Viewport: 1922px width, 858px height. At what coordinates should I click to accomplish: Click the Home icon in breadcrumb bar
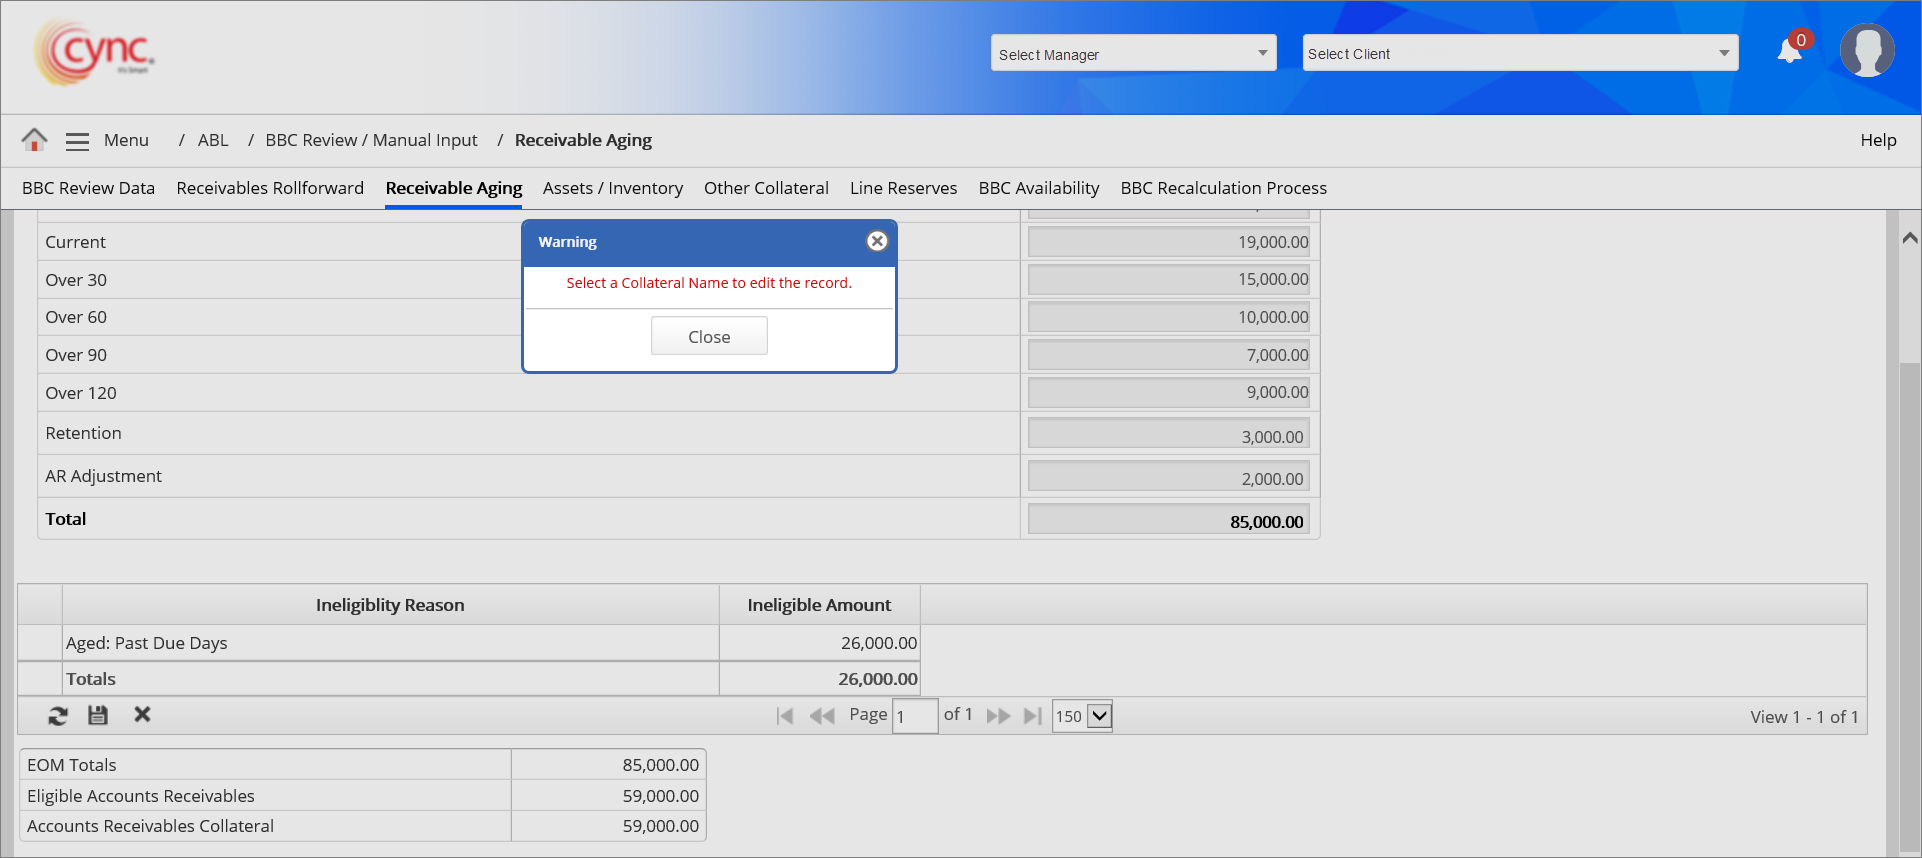(x=34, y=140)
